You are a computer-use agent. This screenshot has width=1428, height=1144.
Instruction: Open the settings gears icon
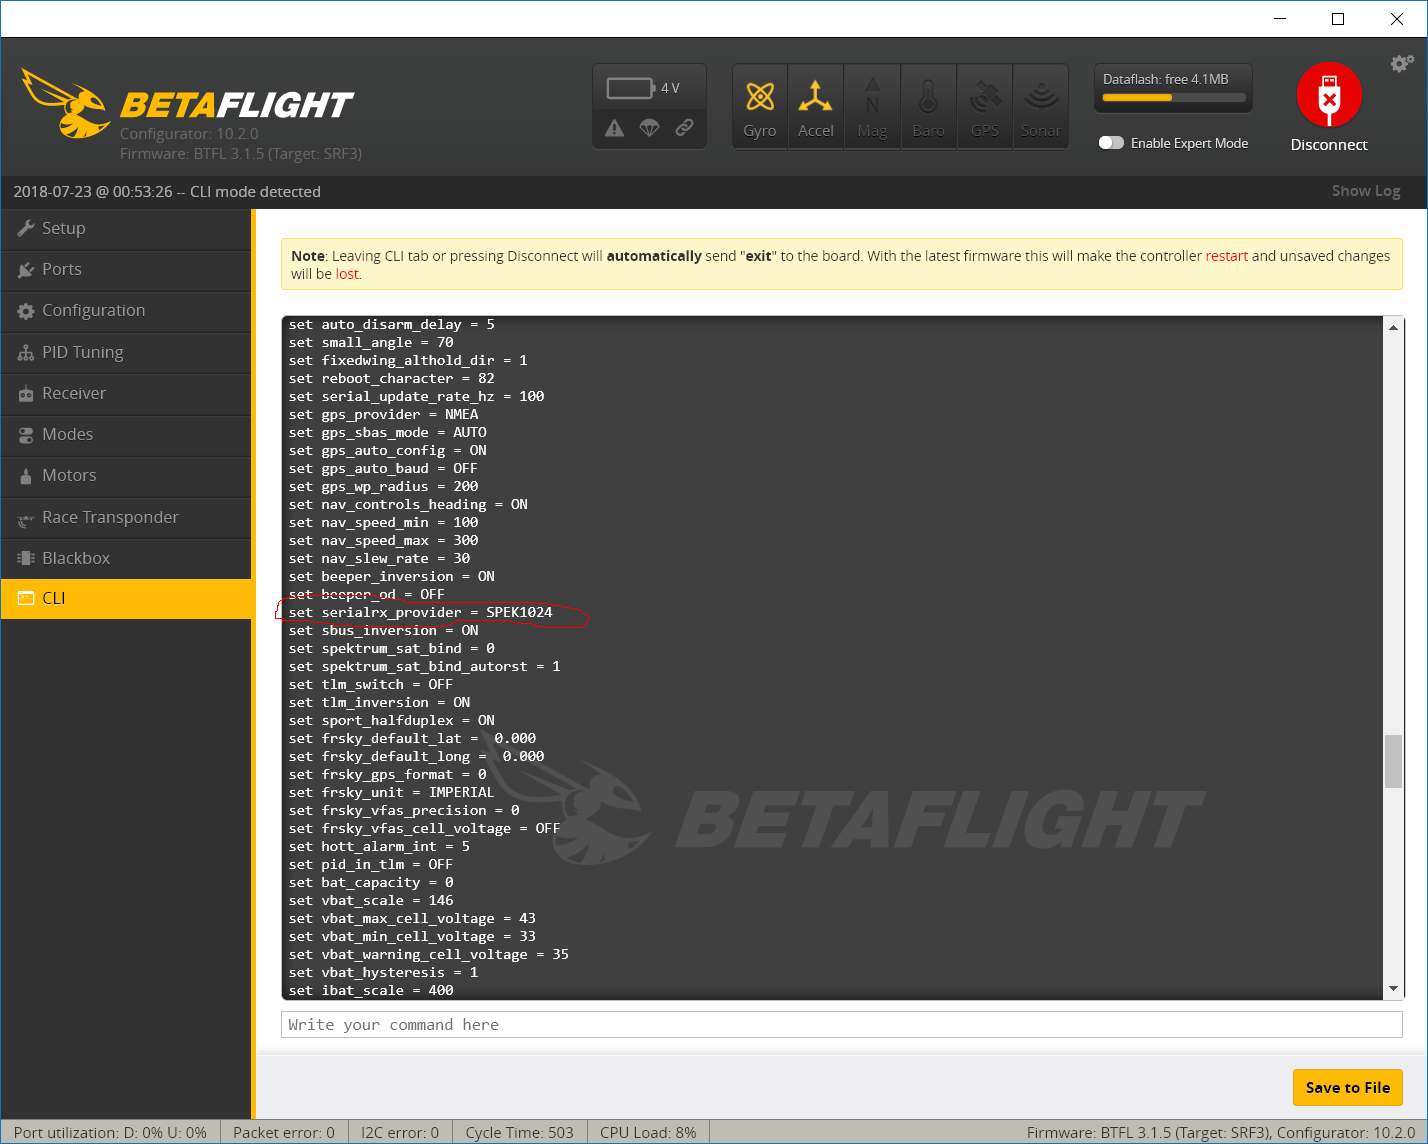[x=1402, y=64]
